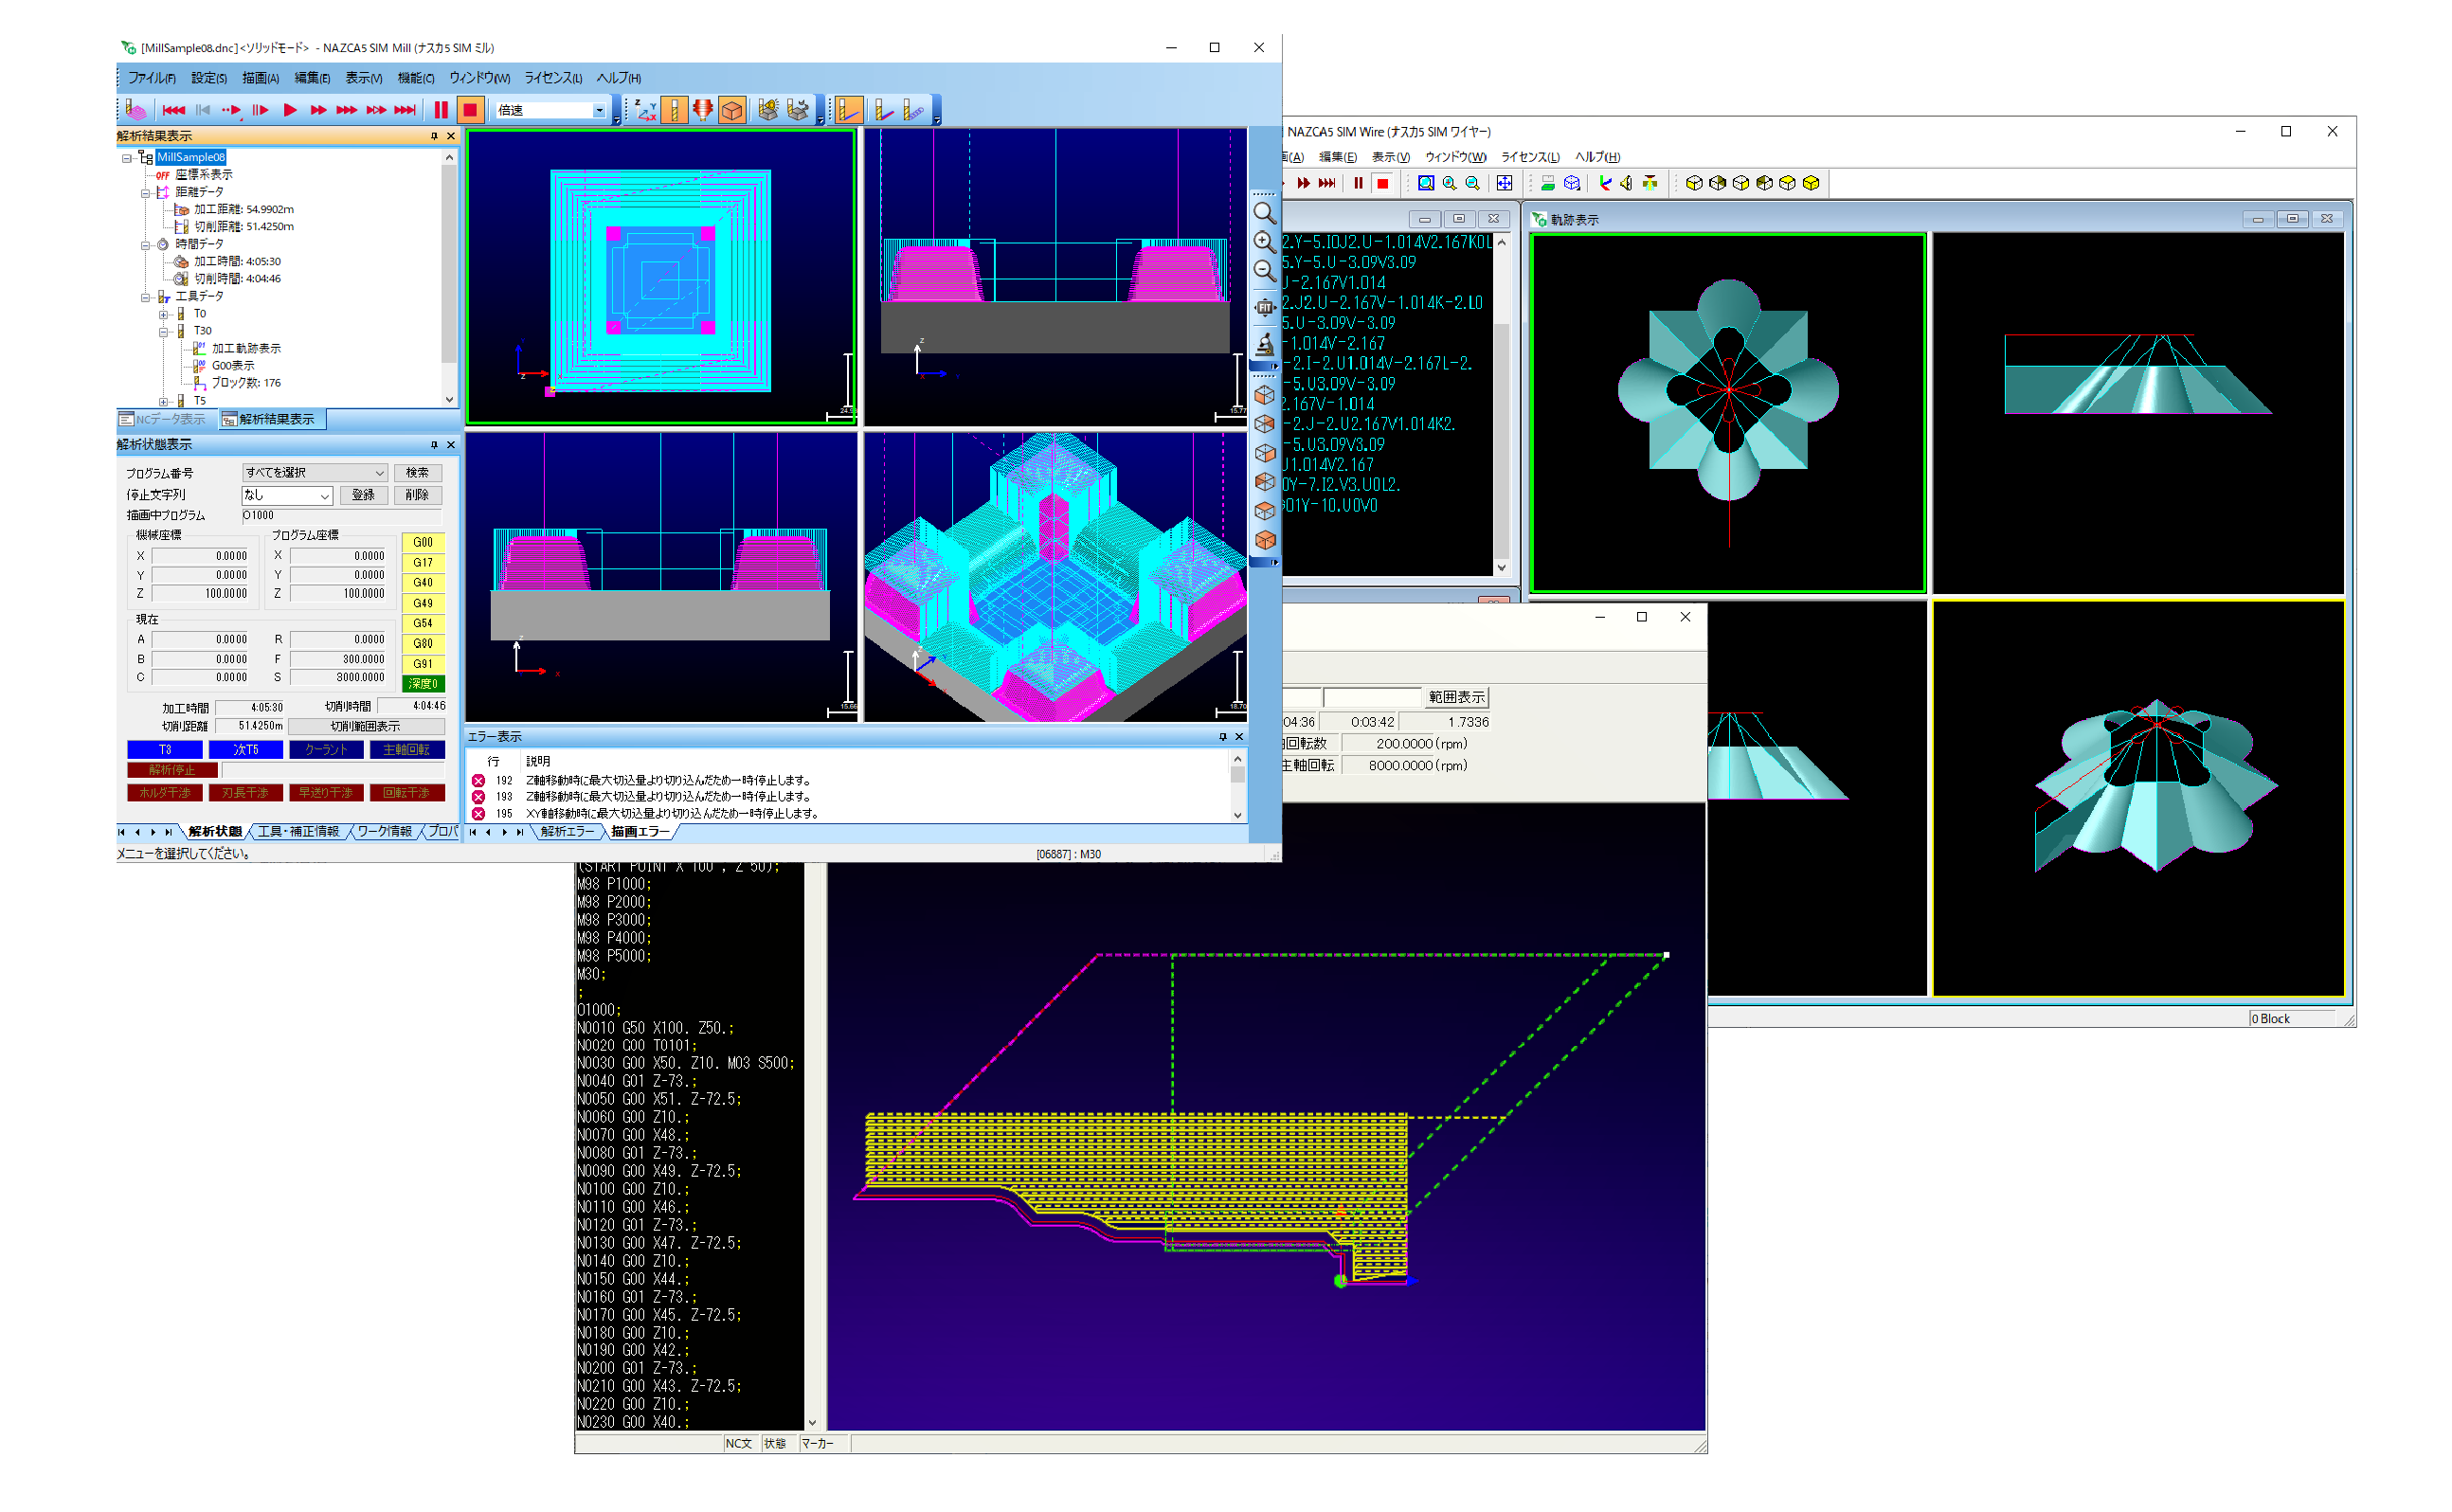Toggle the 主軸回転 indicator

coord(407,750)
